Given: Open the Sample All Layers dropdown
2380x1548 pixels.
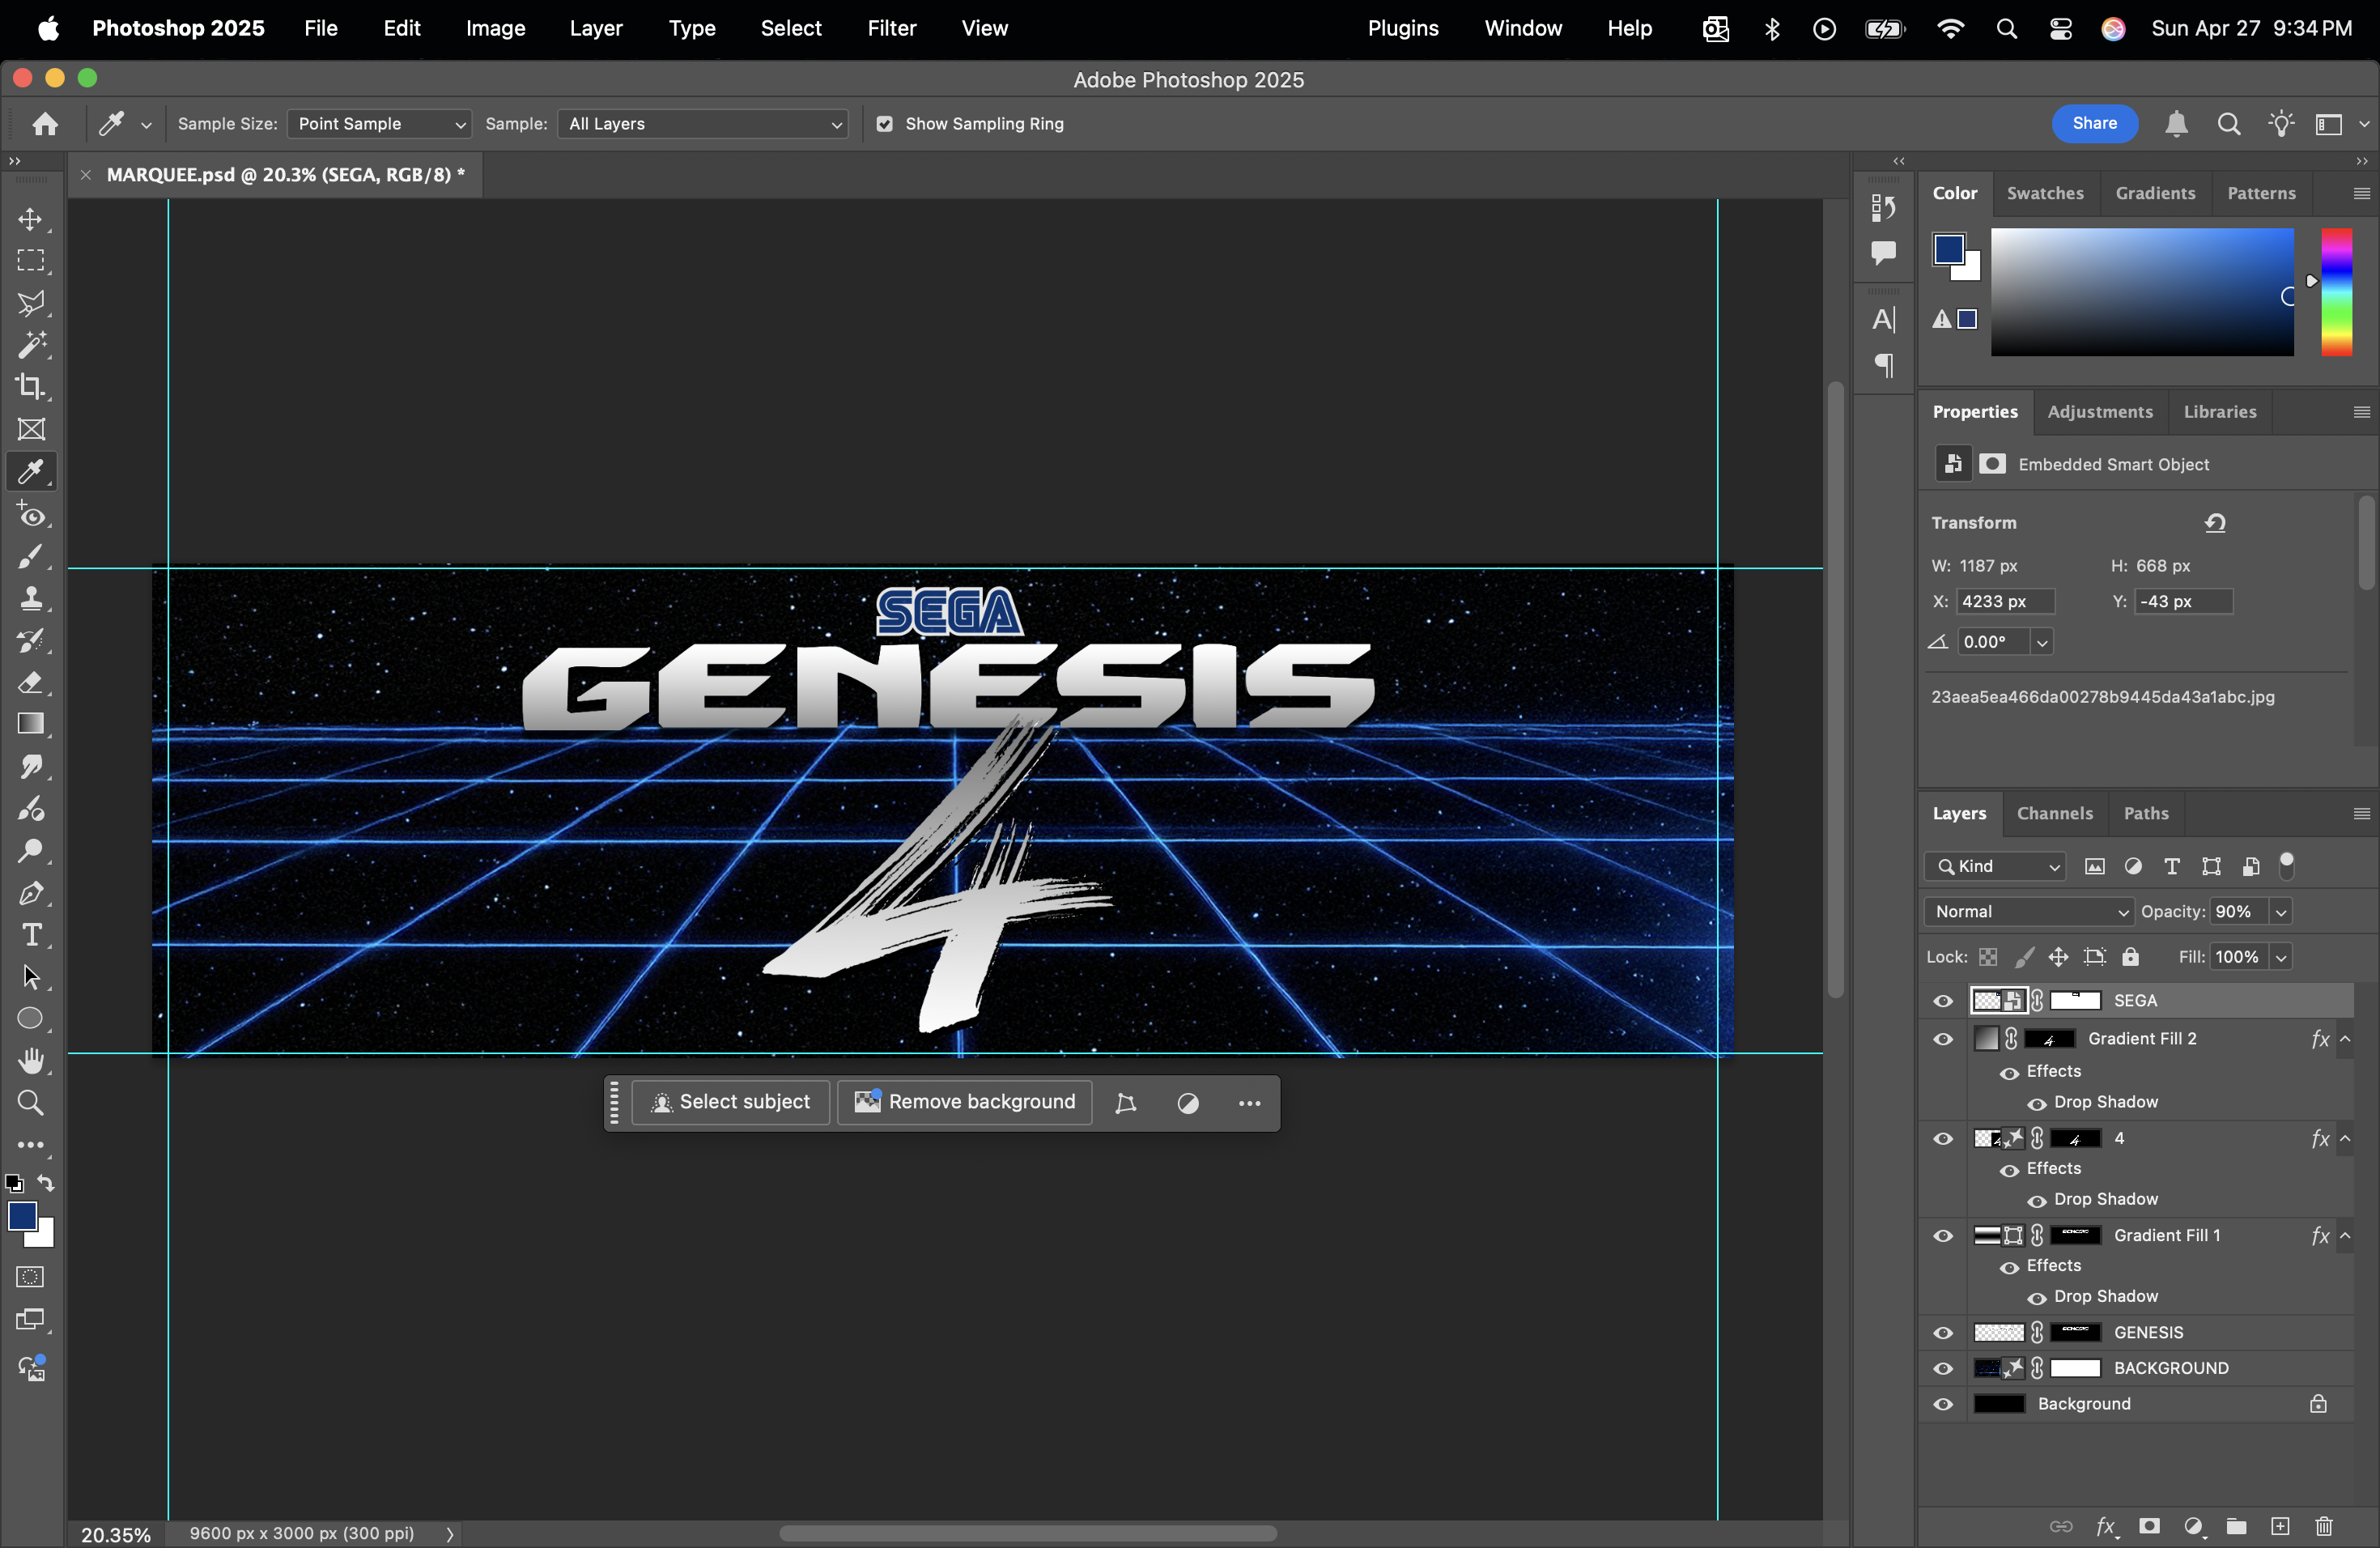Looking at the screenshot, I should (703, 124).
